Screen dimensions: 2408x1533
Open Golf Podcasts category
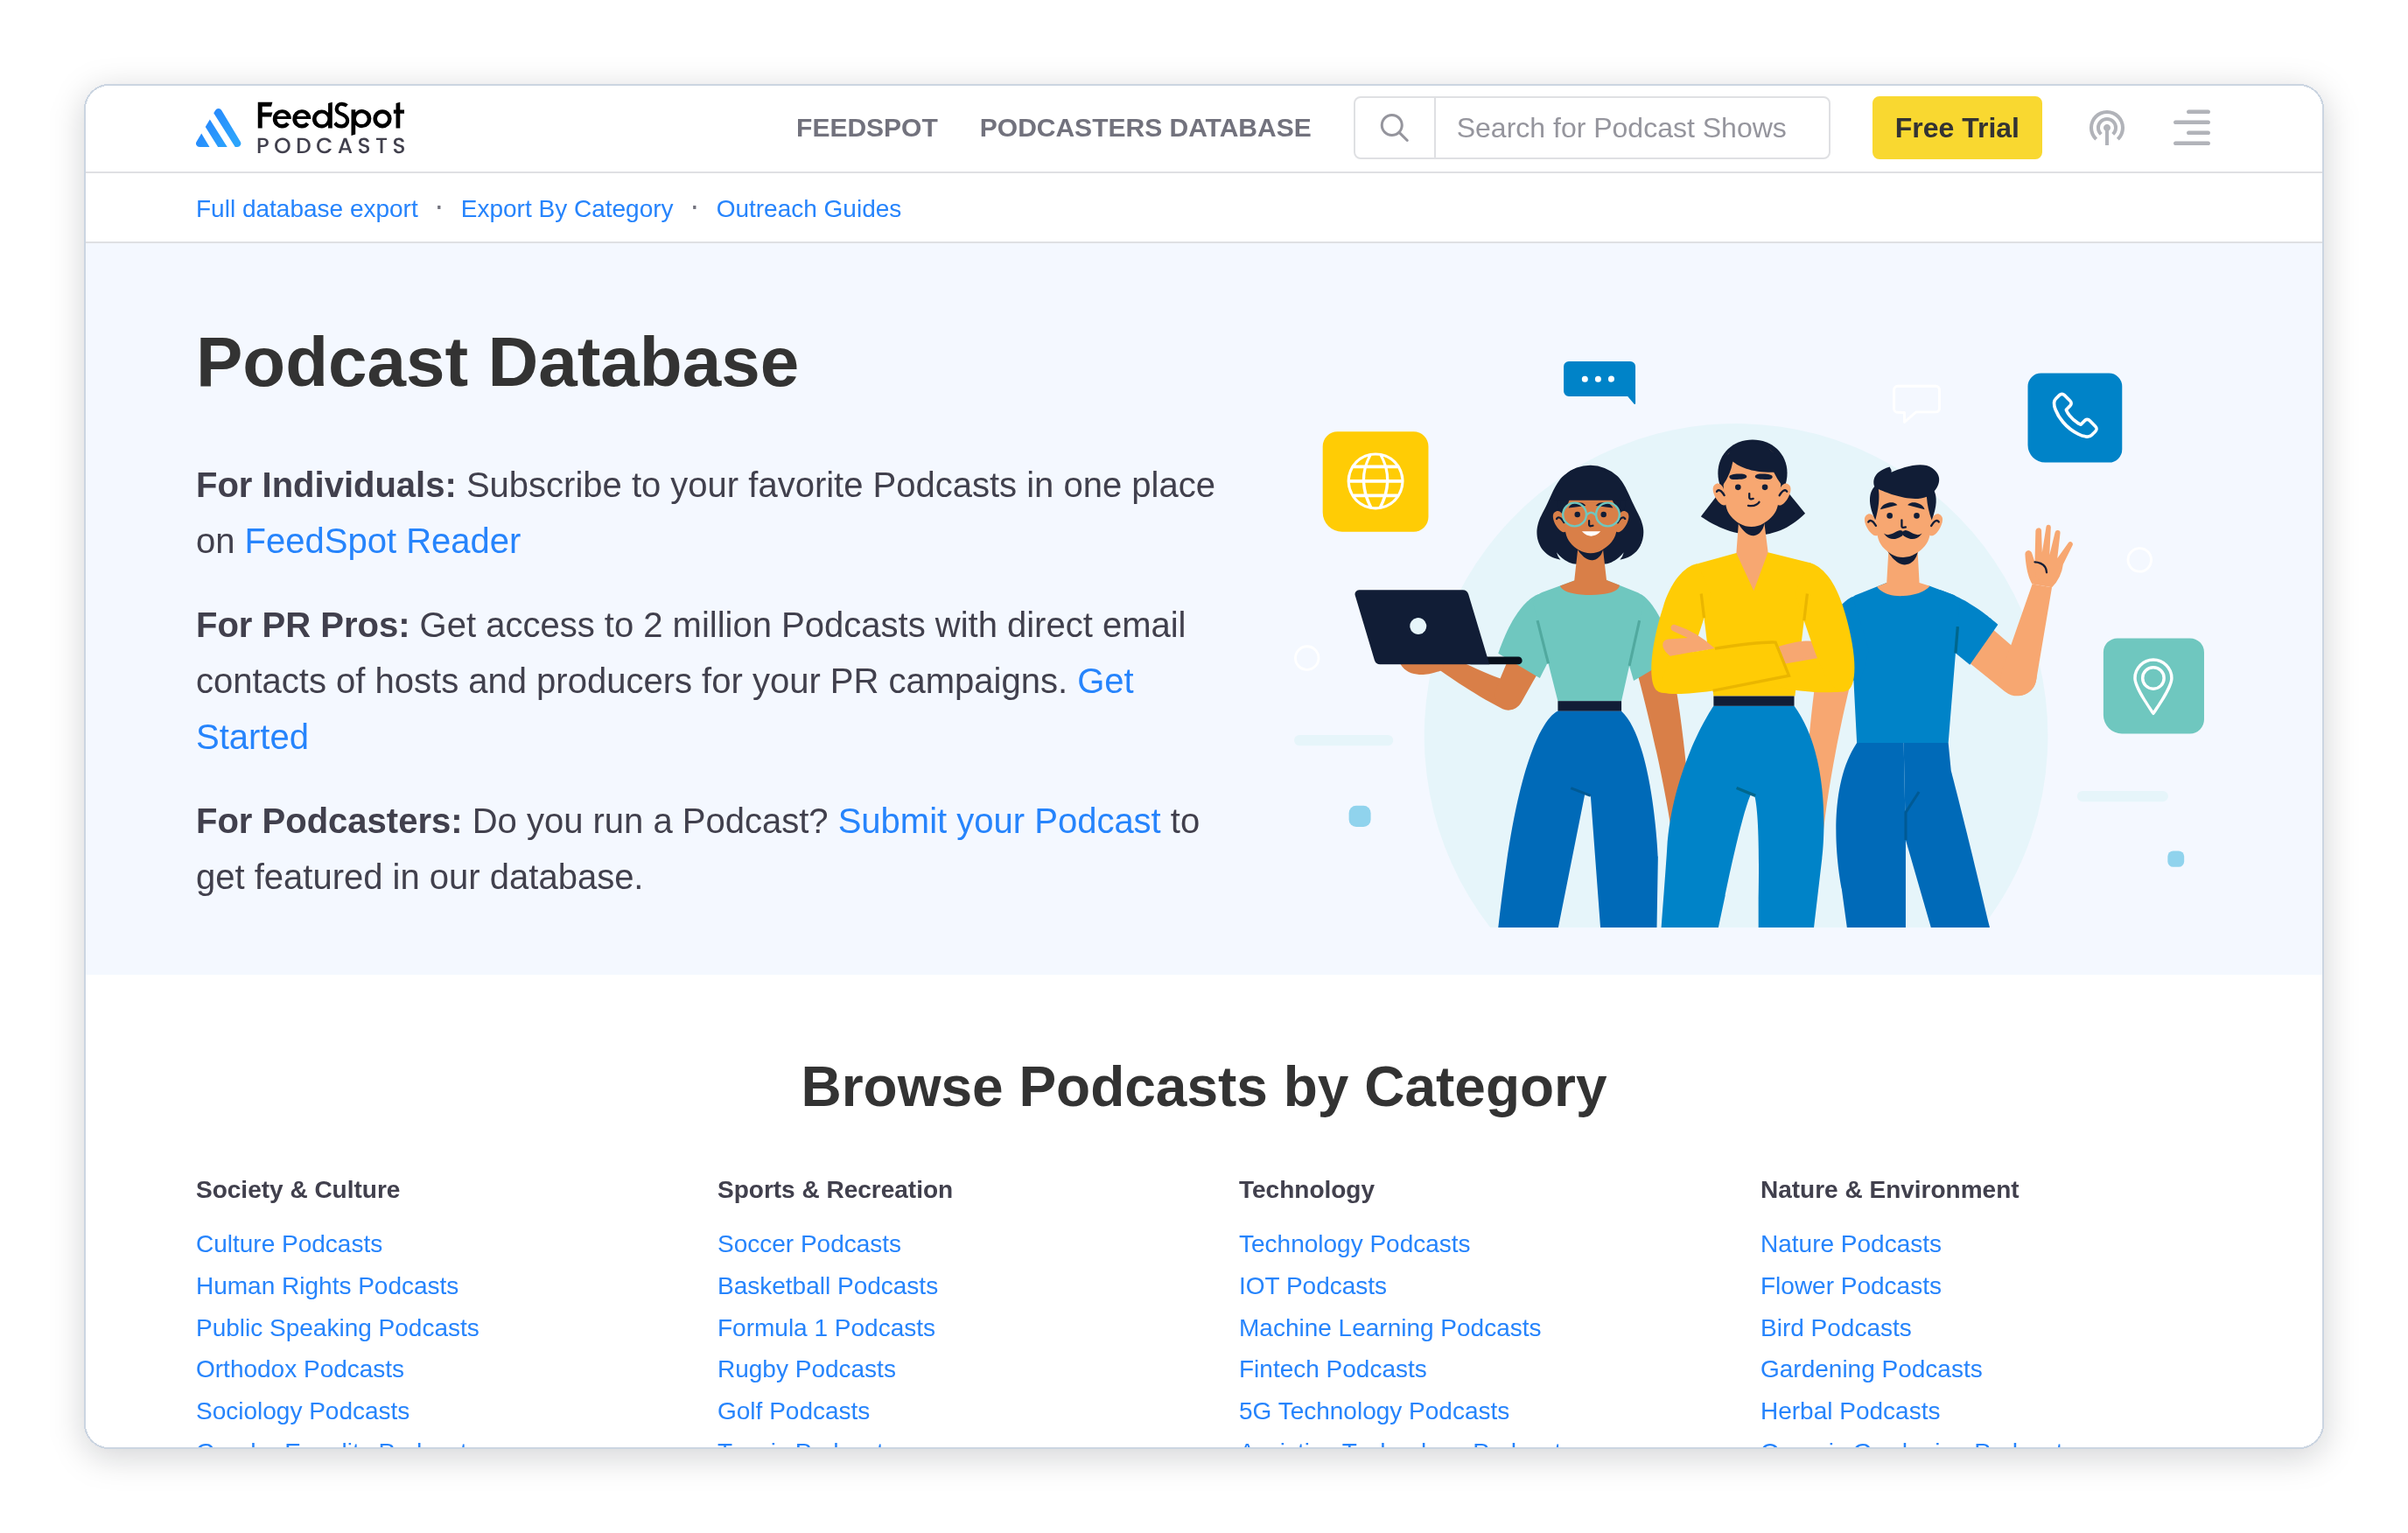tap(793, 1410)
